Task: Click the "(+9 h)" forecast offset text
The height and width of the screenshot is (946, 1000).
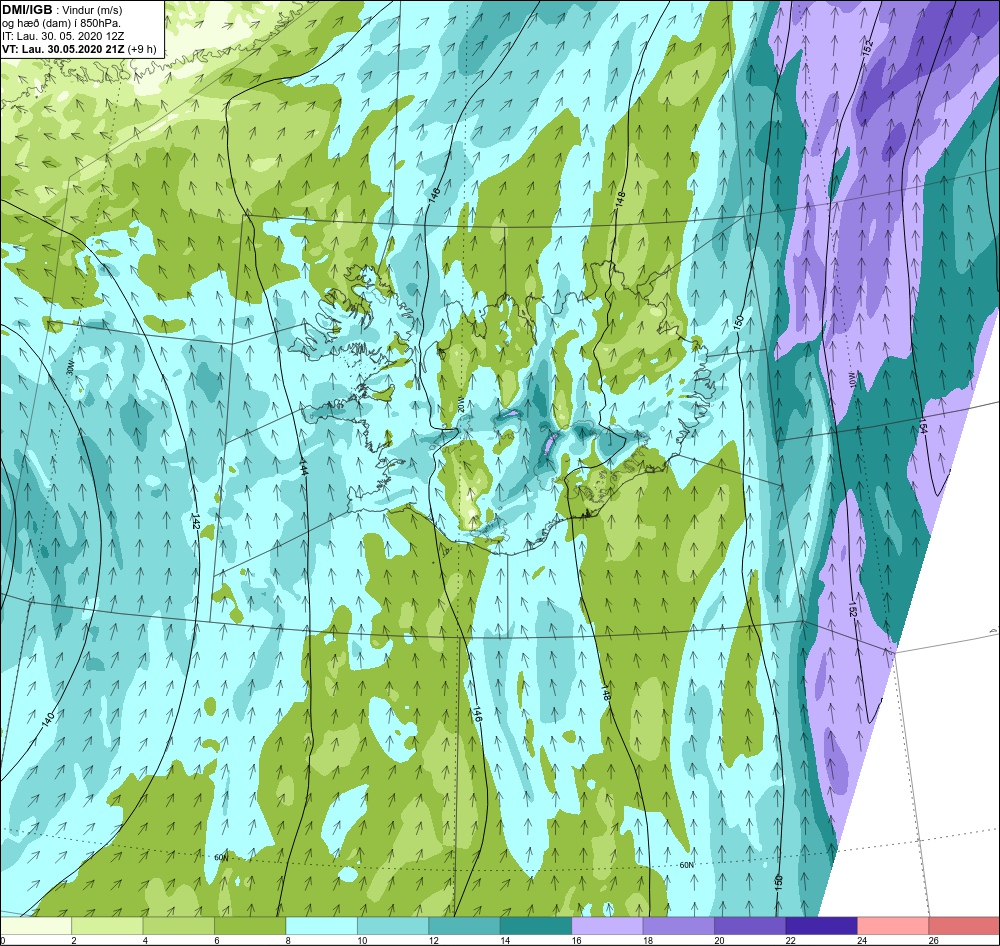Action: click(x=142, y=49)
